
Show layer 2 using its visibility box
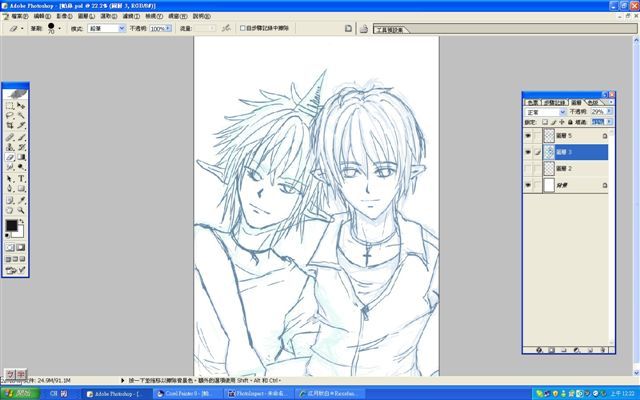[528, 168]
